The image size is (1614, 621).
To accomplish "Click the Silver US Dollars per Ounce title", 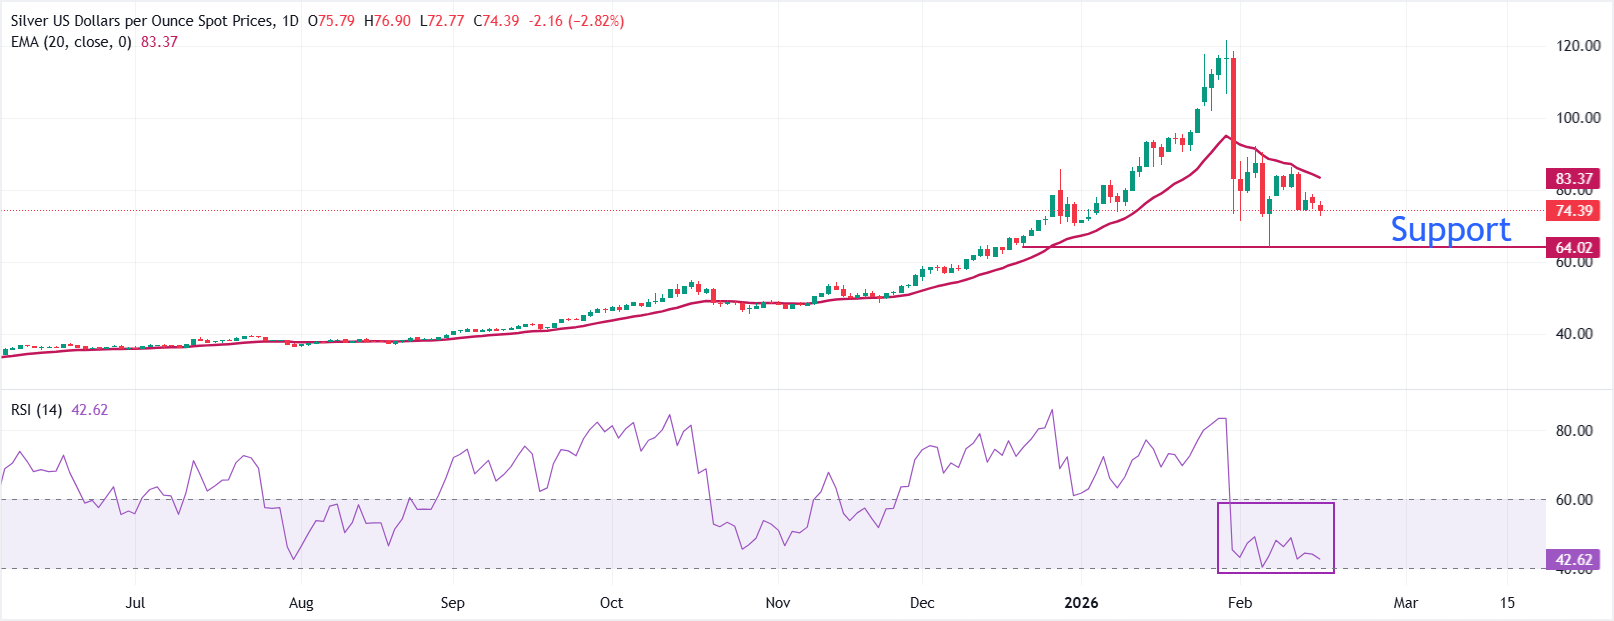I will tap(141, 21).
